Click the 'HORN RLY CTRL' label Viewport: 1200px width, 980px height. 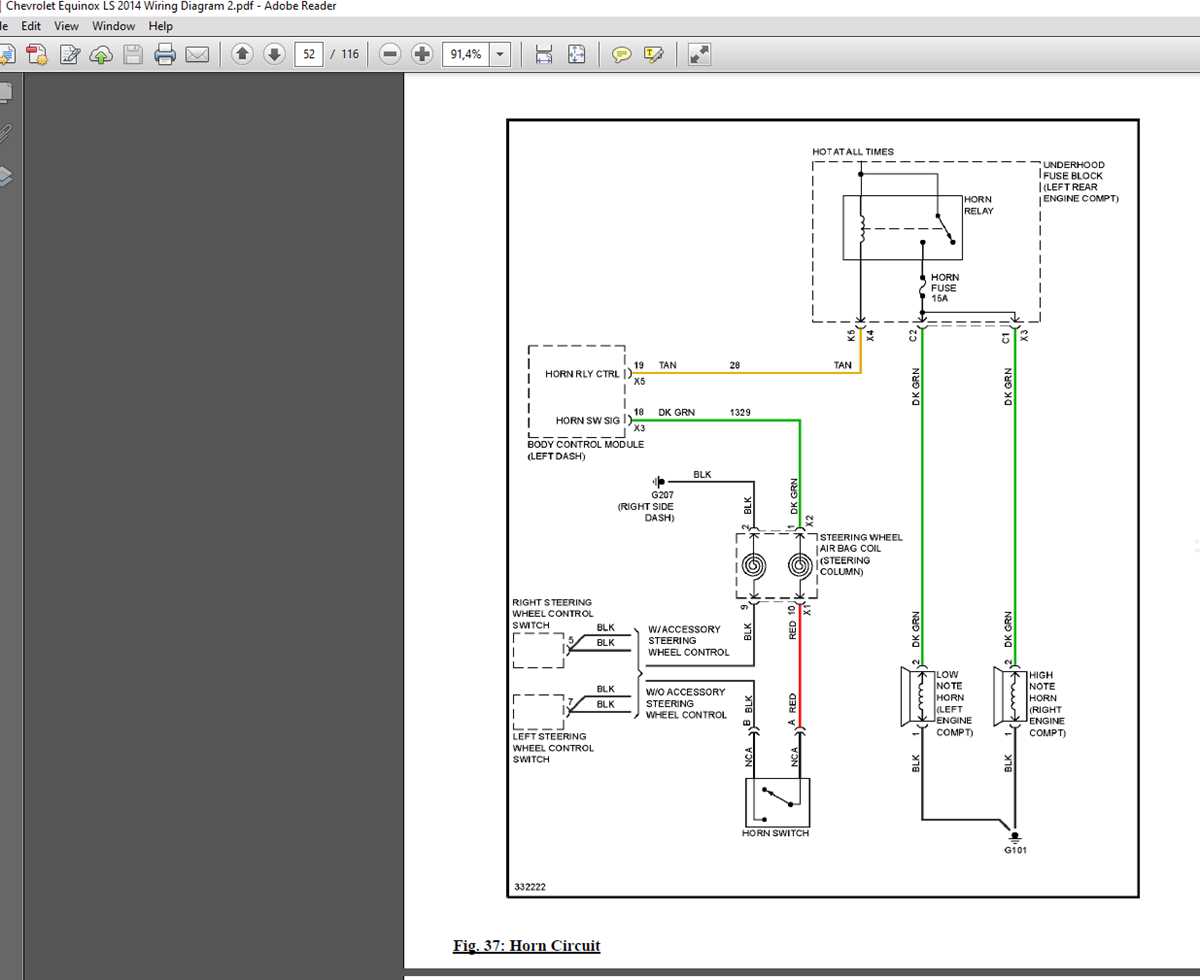point(582,374)
